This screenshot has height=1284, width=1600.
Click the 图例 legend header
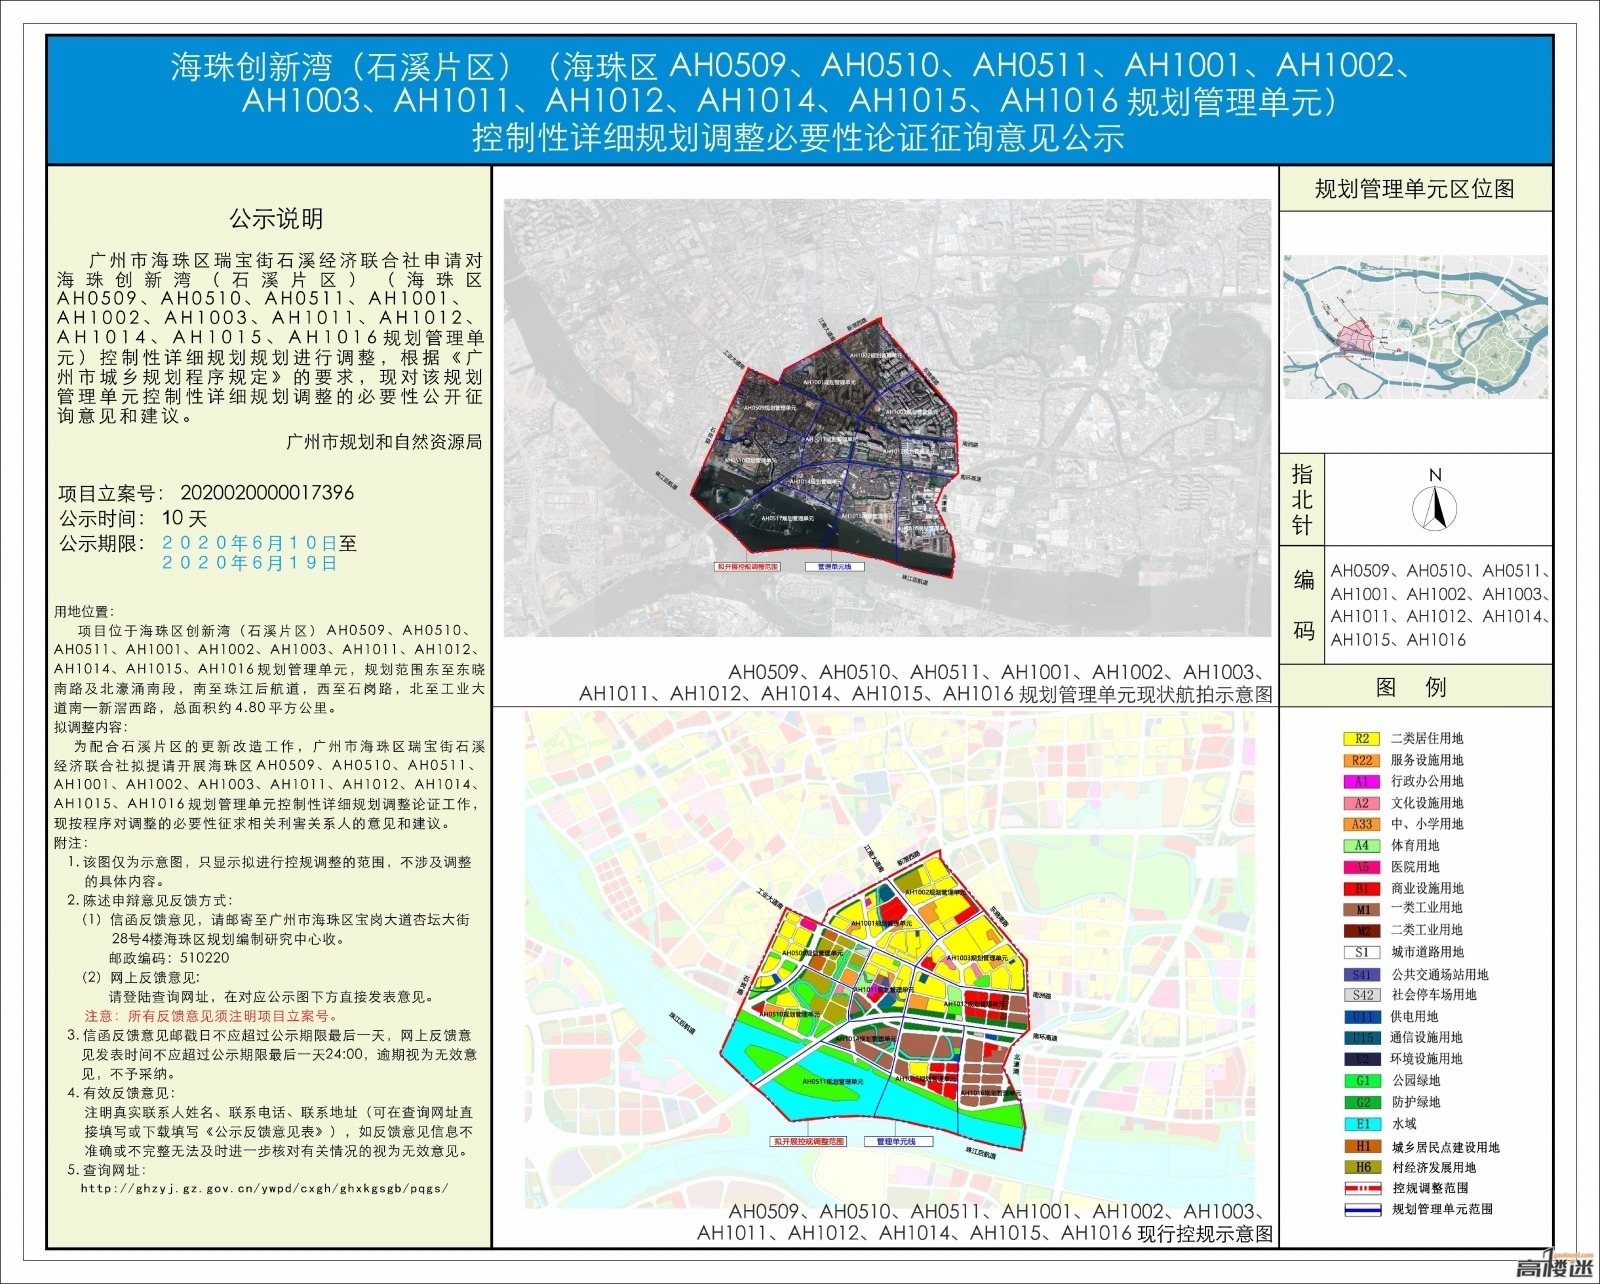click(1411, 687)
